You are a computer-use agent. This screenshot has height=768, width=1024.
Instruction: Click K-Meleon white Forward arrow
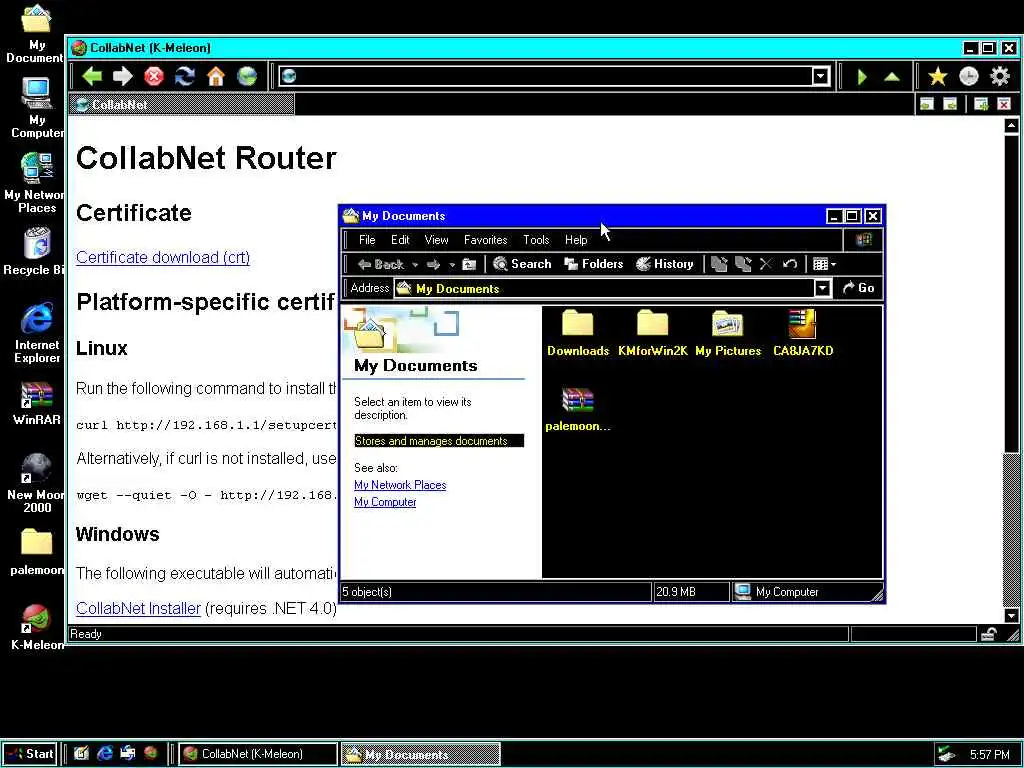pos(122,76)
